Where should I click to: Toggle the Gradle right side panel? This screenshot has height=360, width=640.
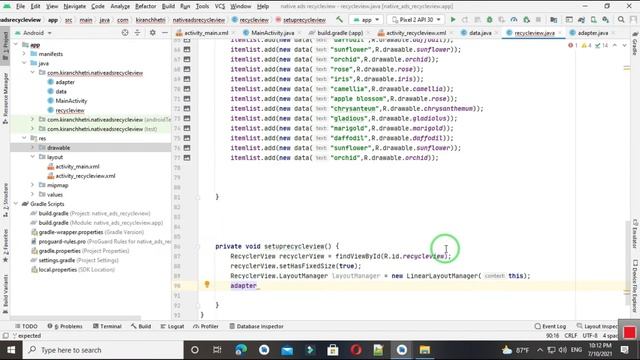tap(635, 44)
